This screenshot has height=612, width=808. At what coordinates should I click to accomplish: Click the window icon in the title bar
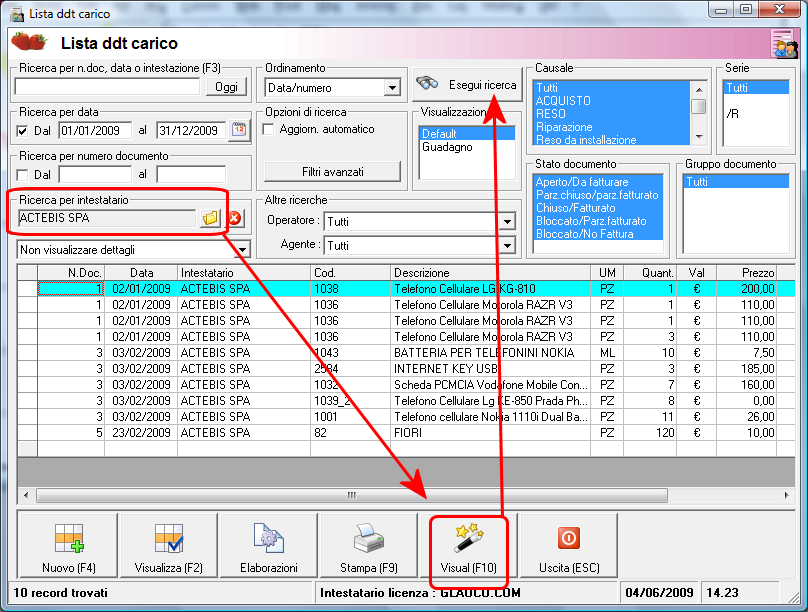[x=18, y=14]
